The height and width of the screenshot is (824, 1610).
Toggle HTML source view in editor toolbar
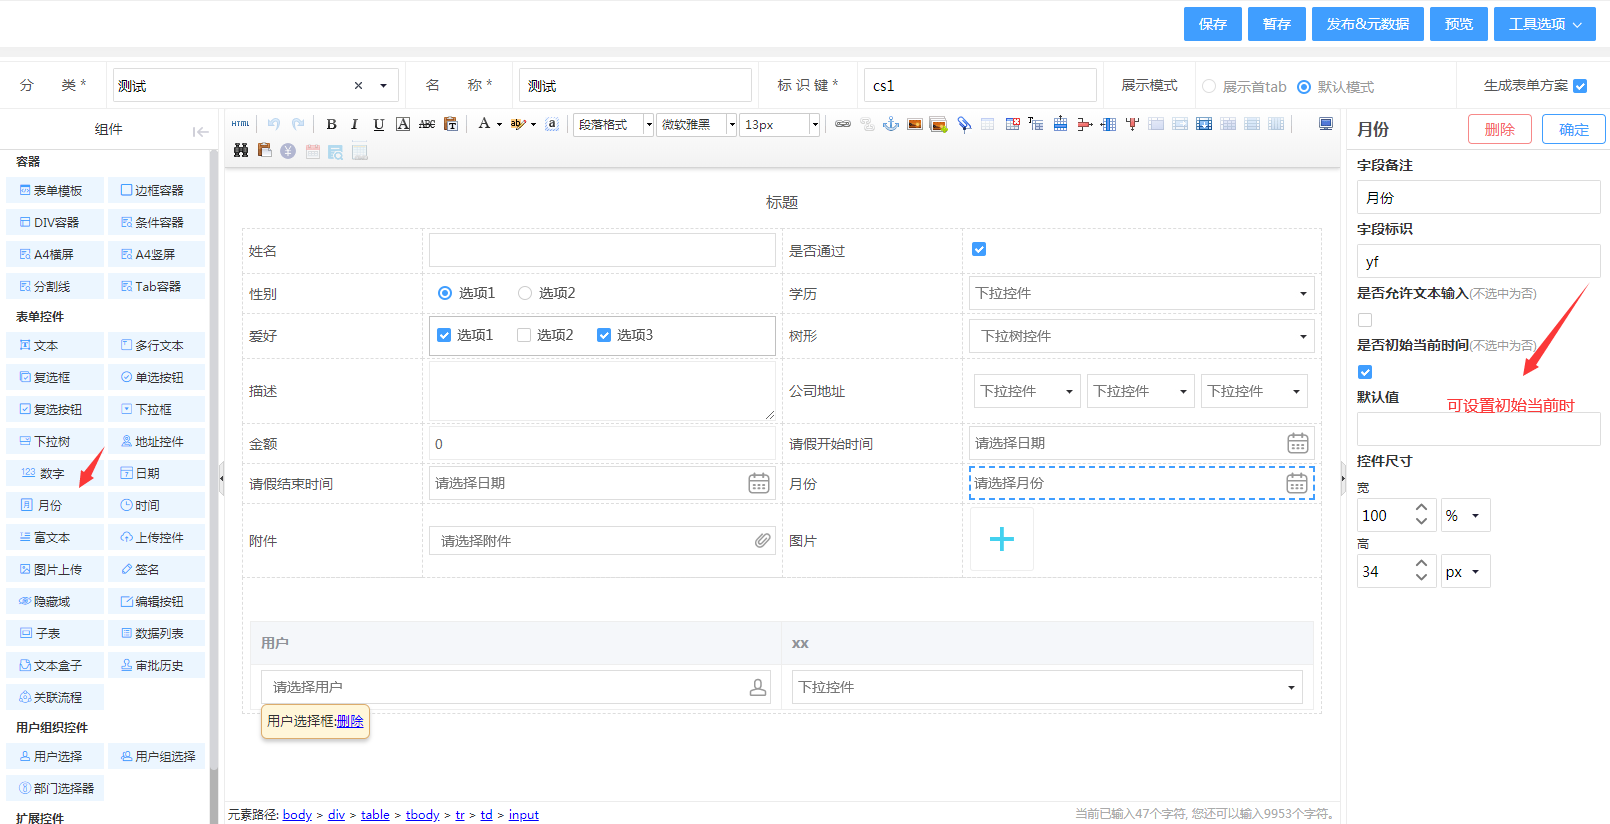(x=240, y=124)
